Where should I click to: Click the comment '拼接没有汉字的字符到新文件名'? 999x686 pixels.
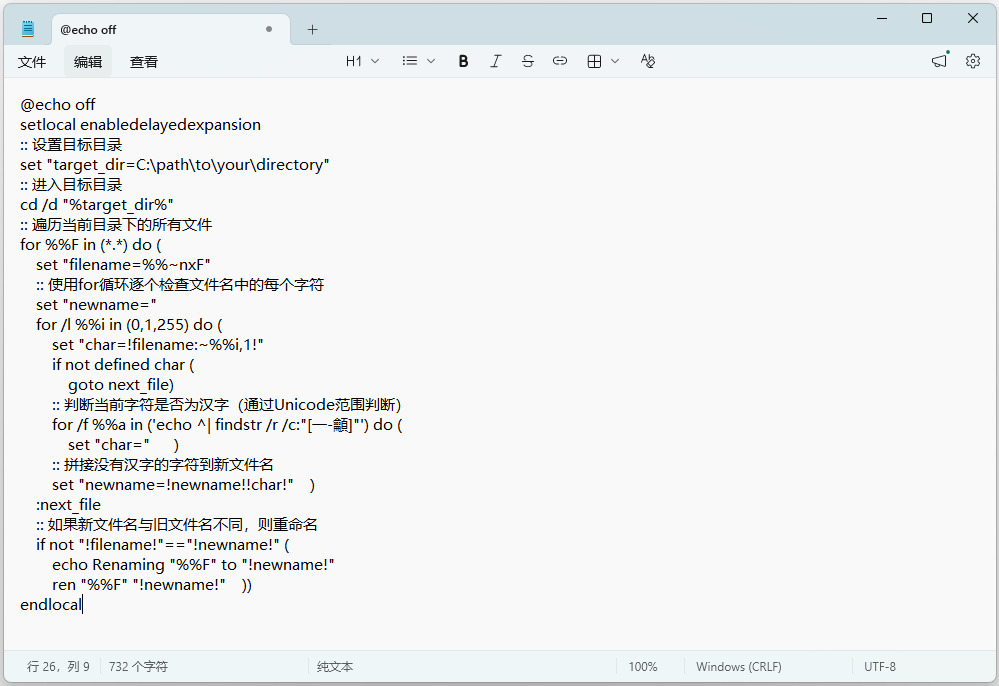click(168, 464)
